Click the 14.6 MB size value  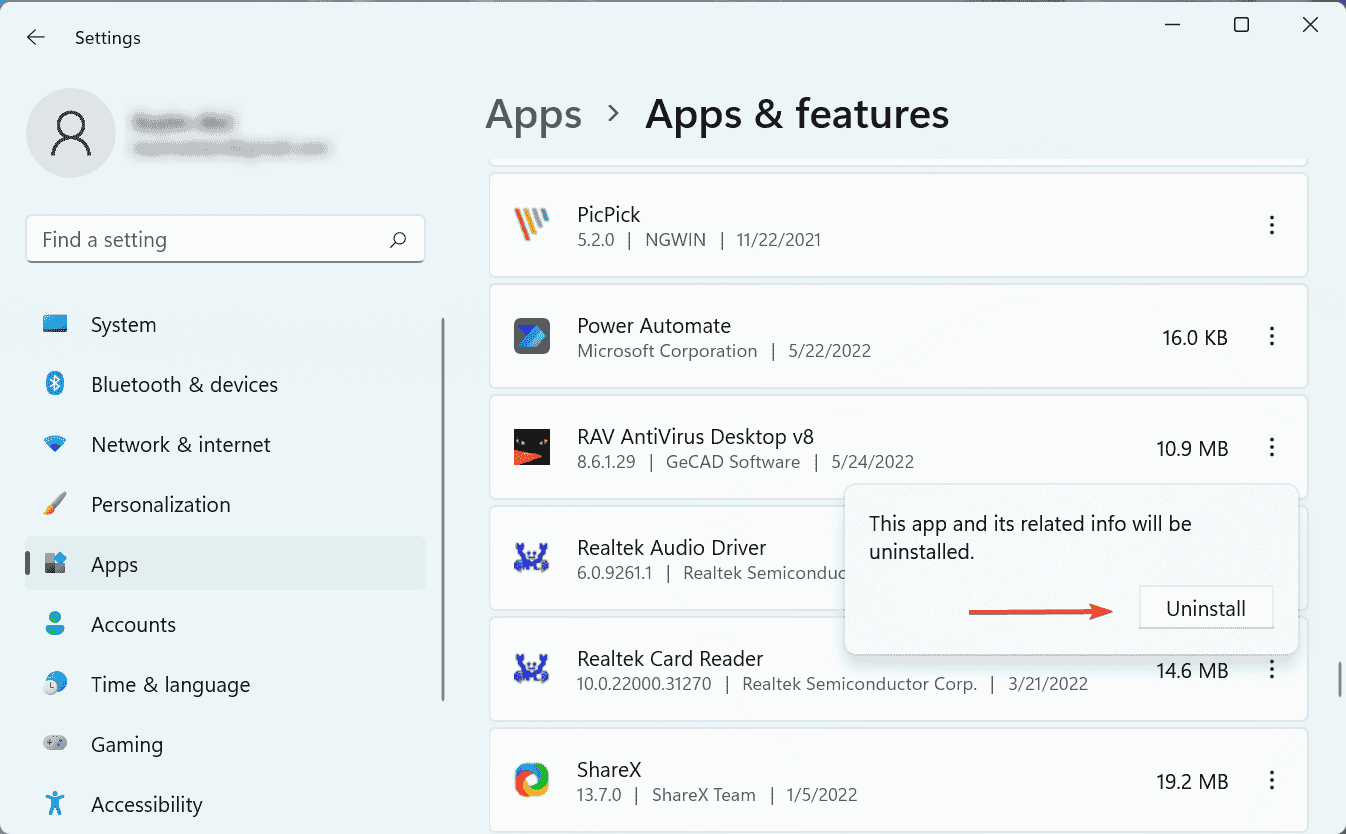pyautogui.click(x=1193, y=671)
